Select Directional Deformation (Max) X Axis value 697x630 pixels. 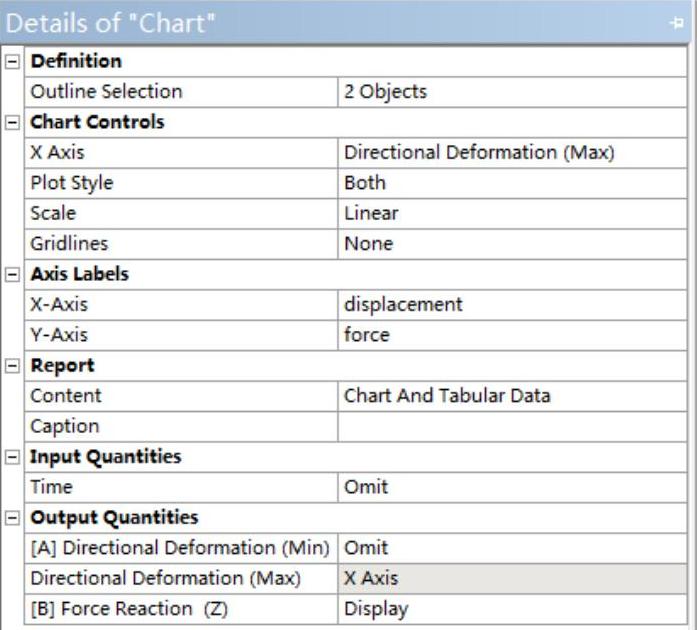[514, 578]
